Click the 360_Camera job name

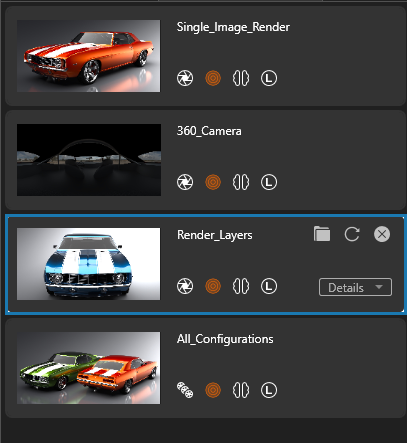point(209,131)
